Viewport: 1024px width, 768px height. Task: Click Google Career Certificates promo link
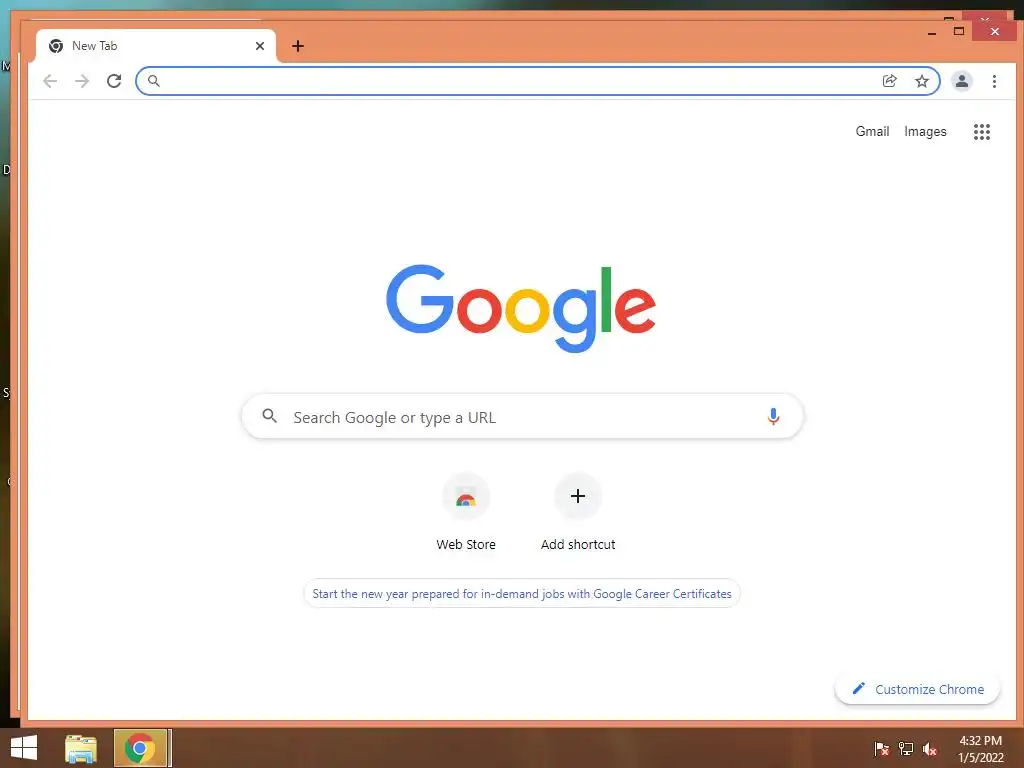pyautogui.click(x=522, y=594)
